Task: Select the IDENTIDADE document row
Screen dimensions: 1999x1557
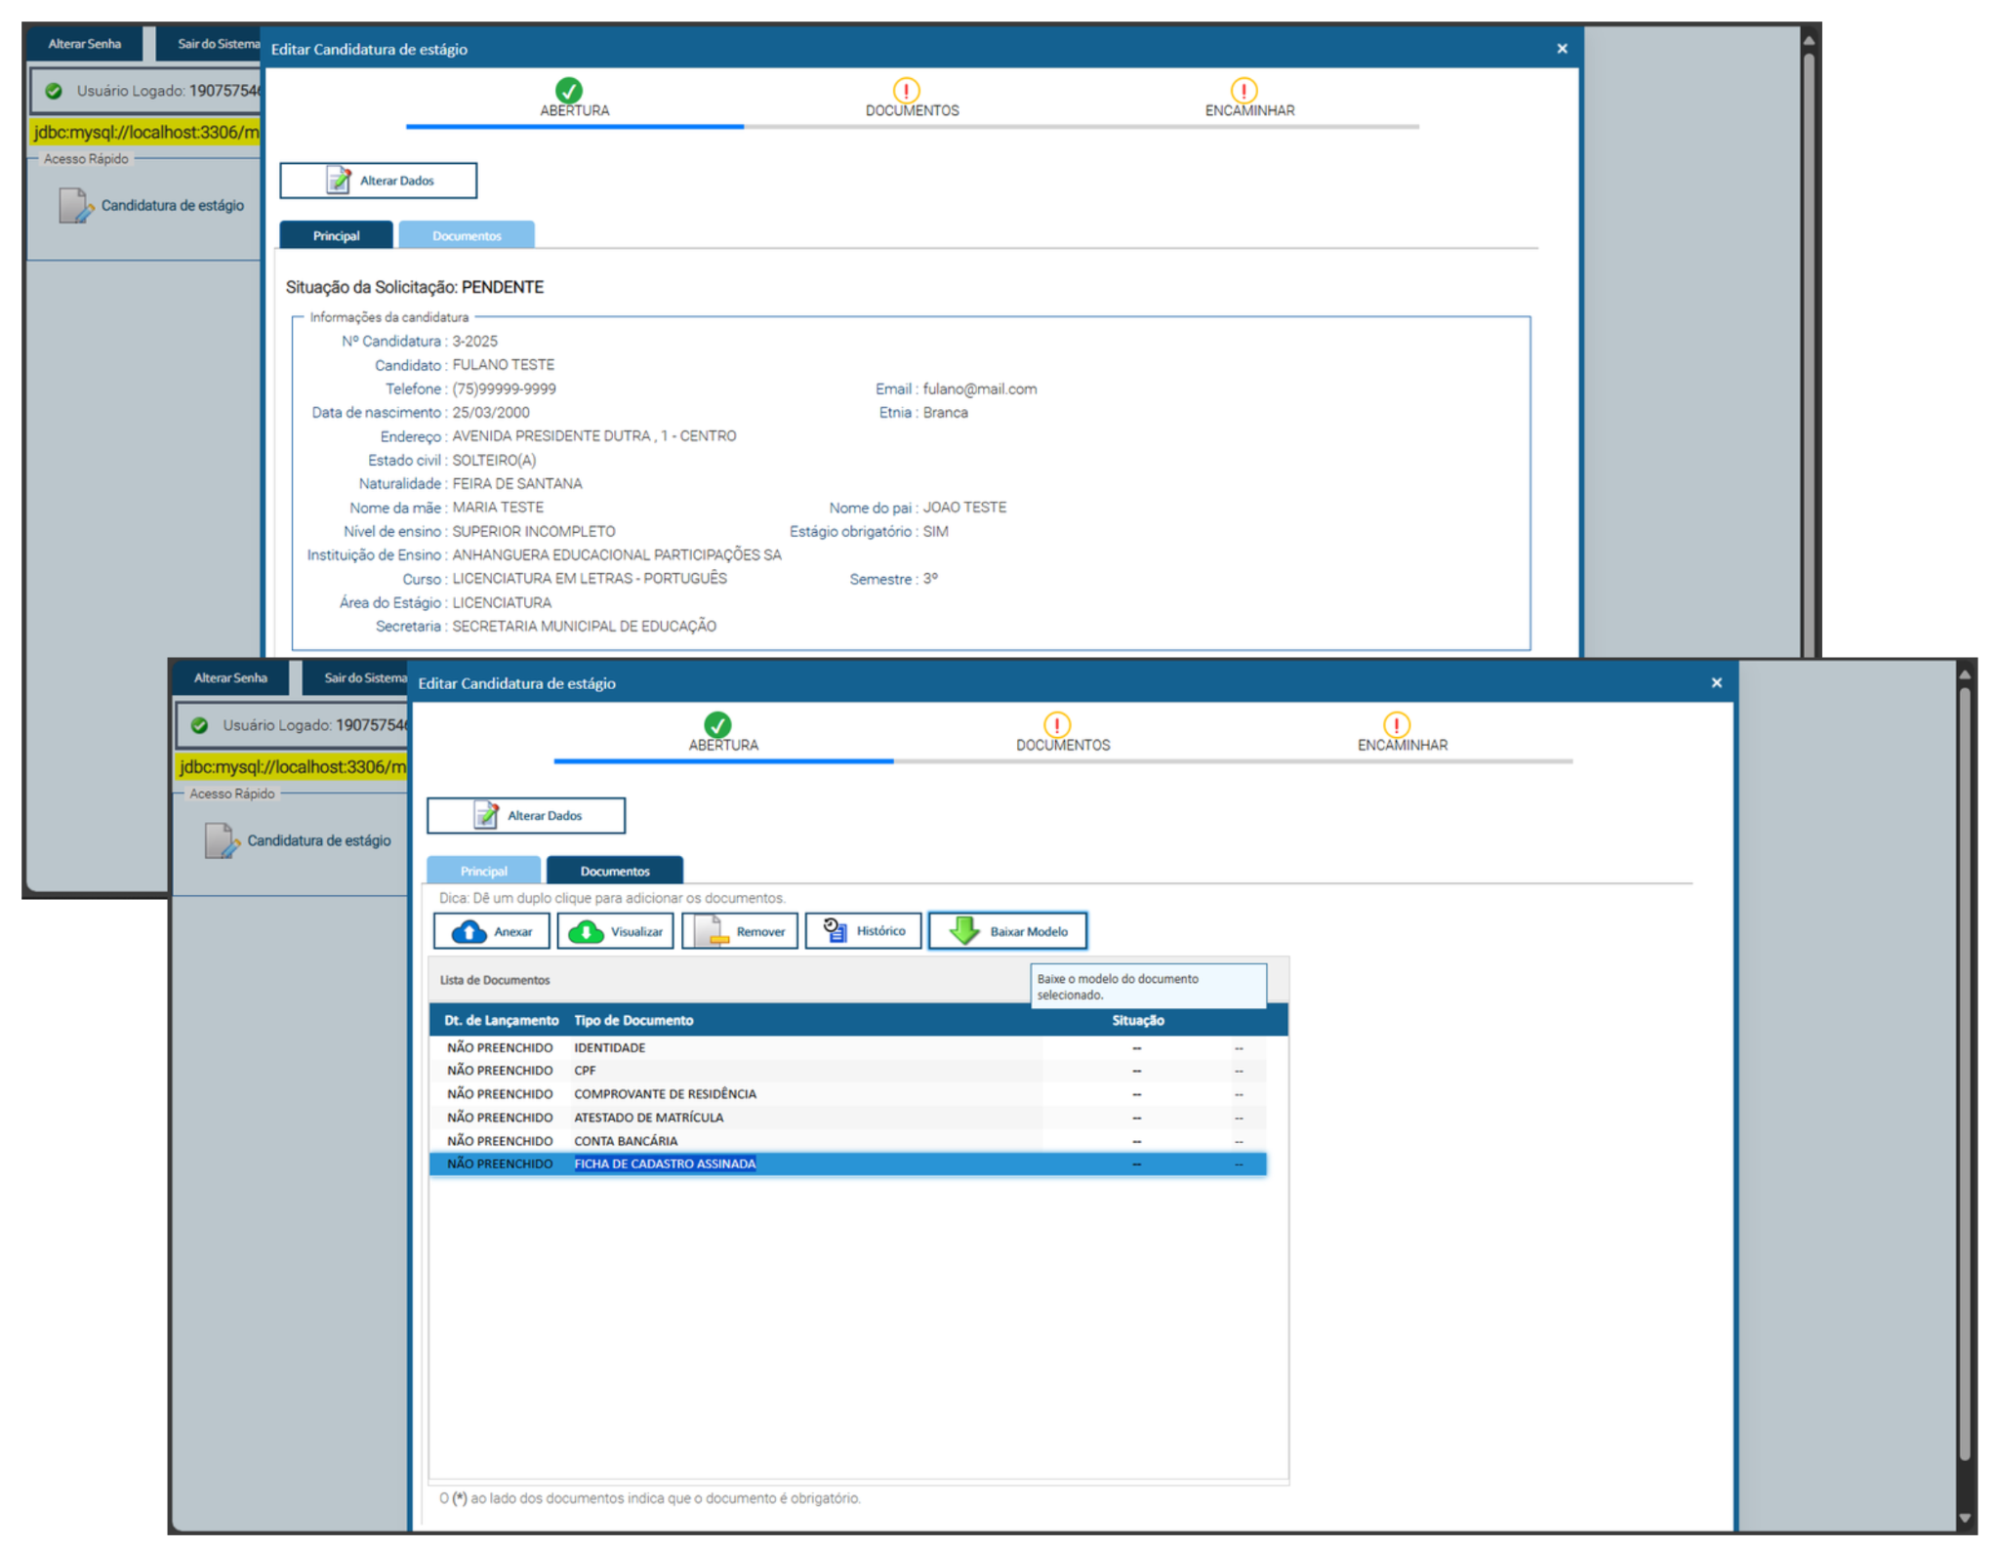Action: pyautogui.click(x=610, y=1047)
